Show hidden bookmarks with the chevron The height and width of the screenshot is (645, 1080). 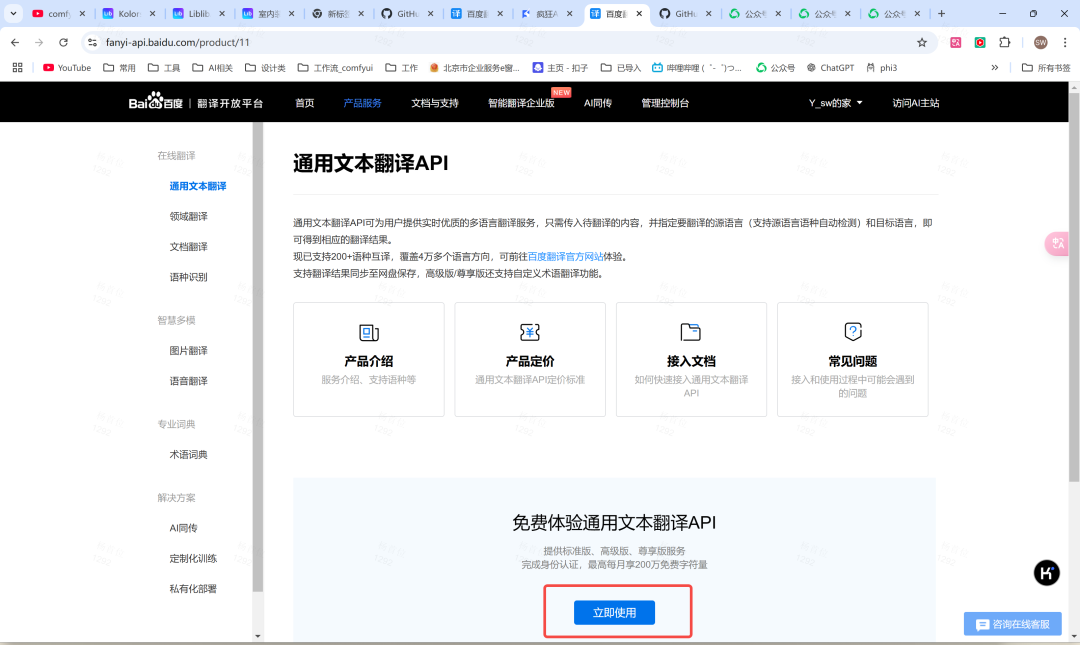995,68
